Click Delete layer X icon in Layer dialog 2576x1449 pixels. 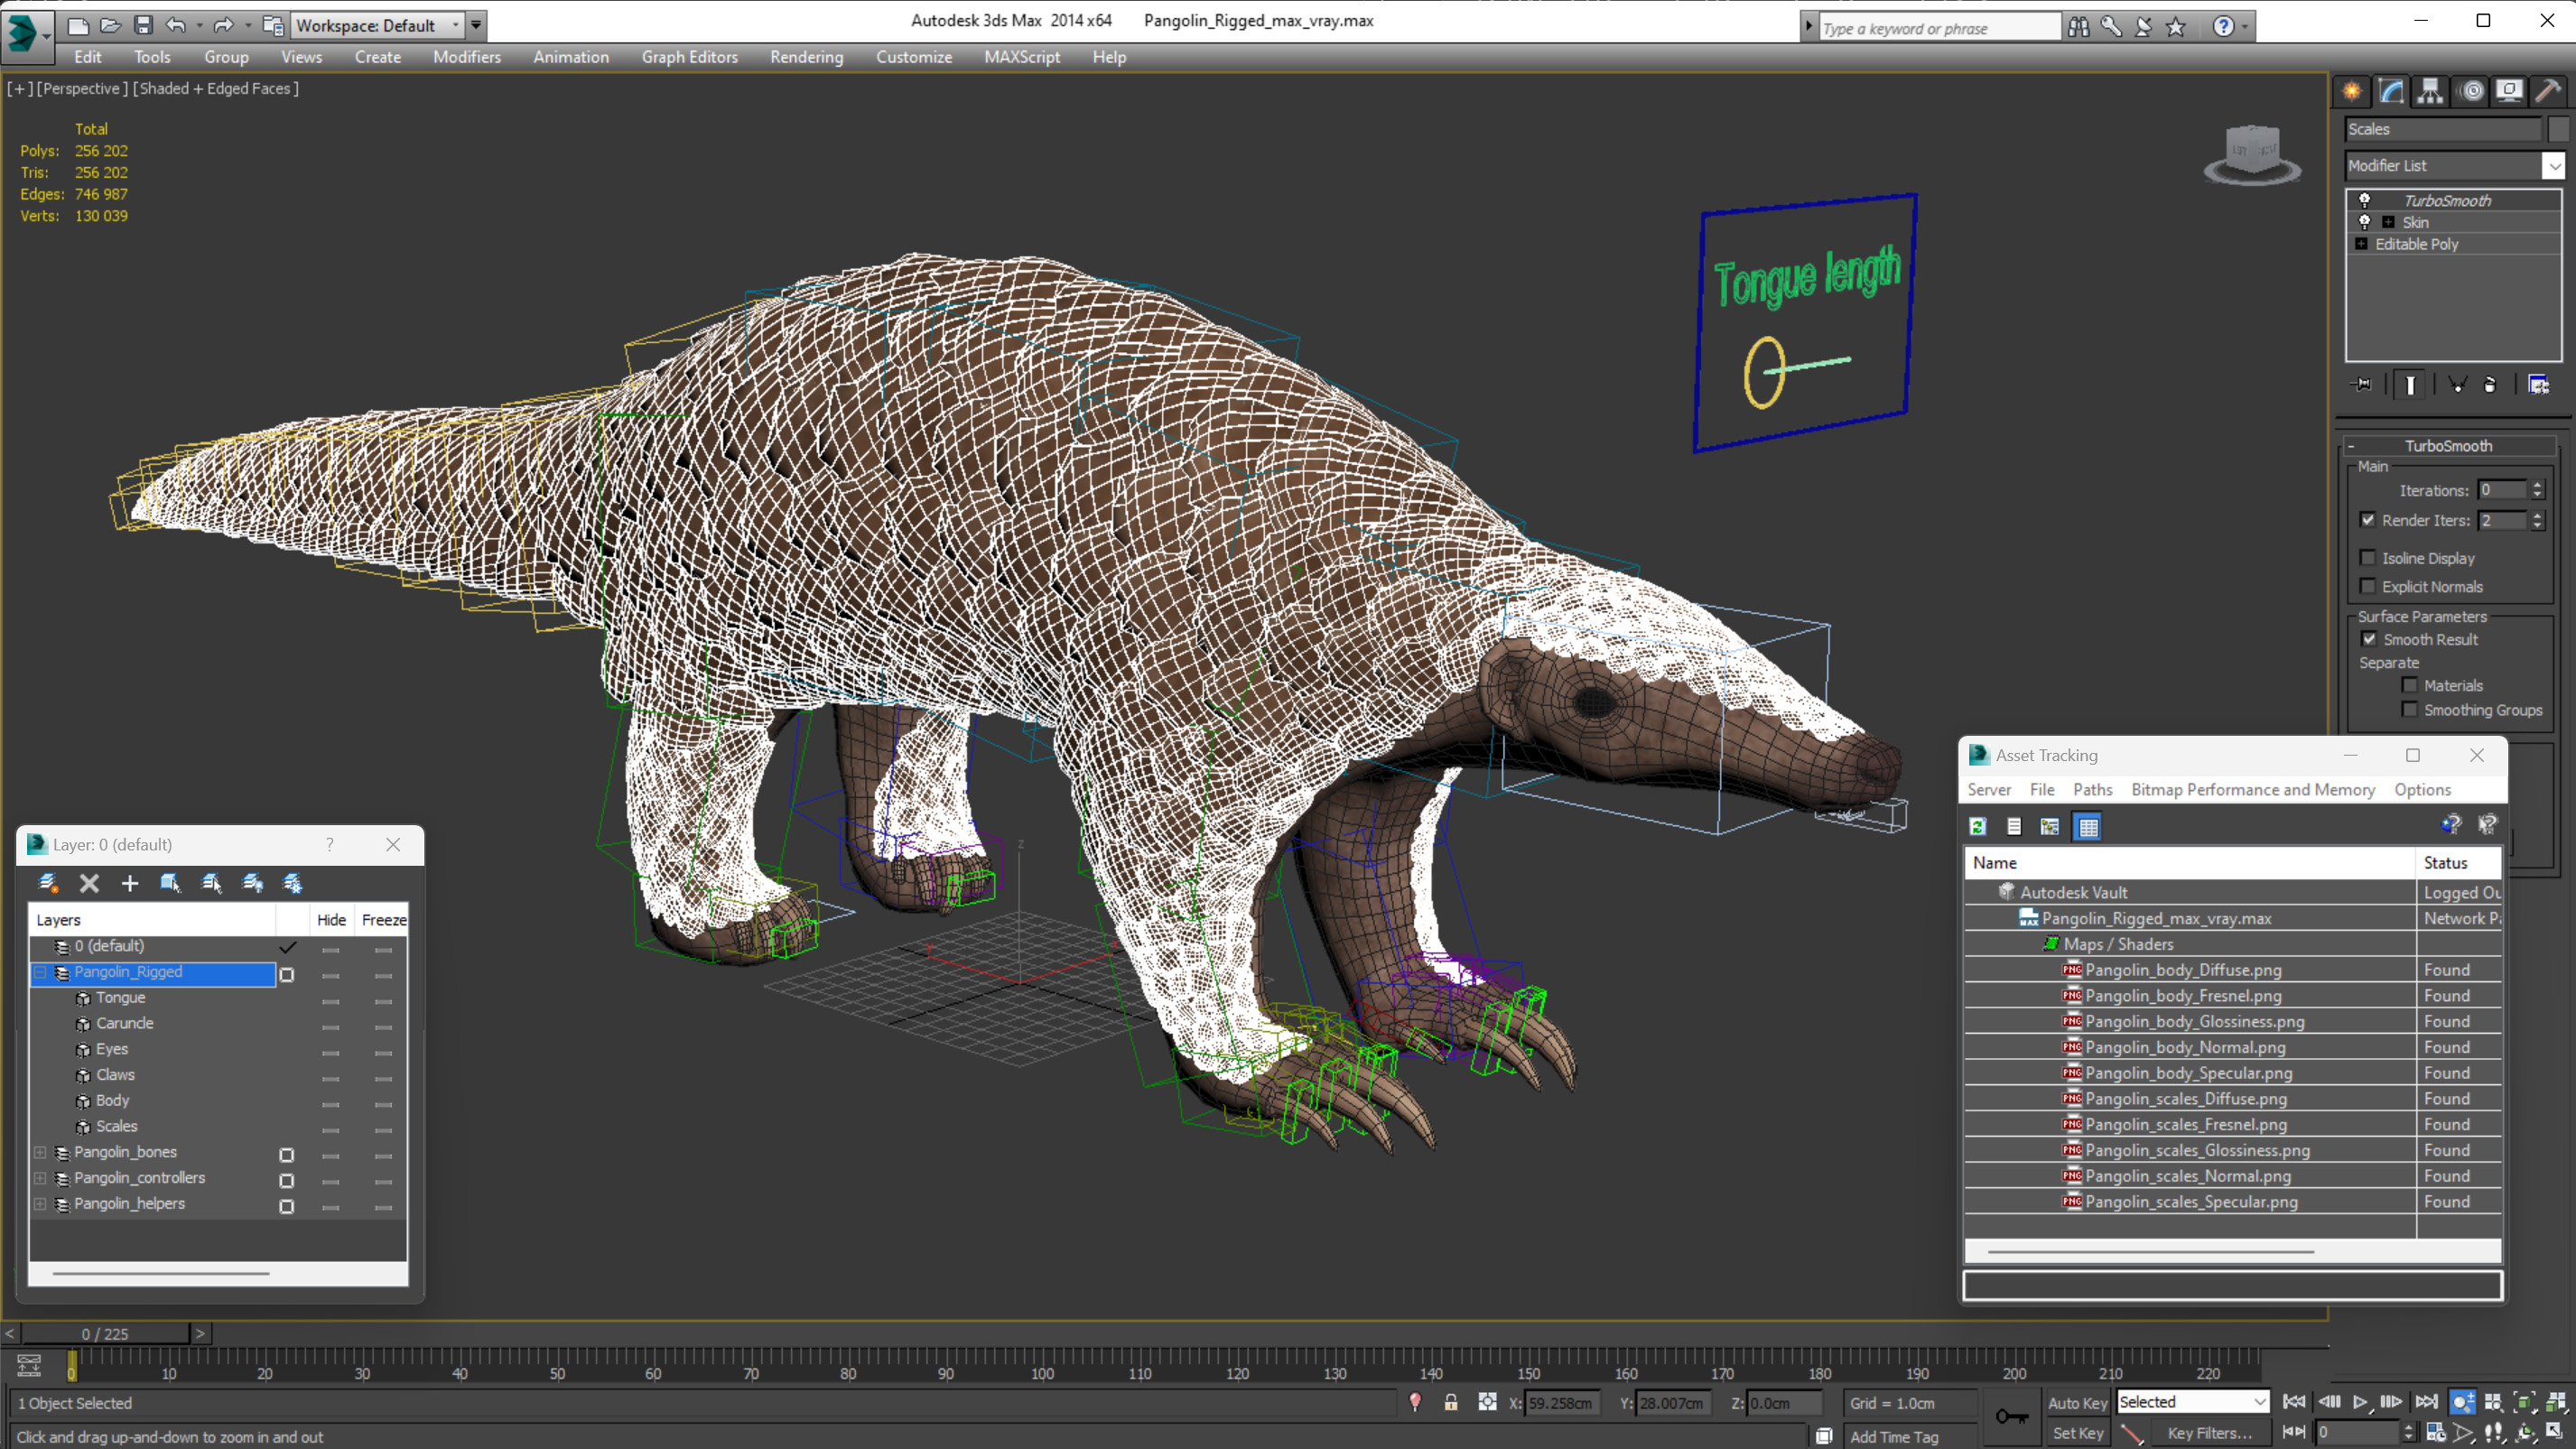click(89, 883)
